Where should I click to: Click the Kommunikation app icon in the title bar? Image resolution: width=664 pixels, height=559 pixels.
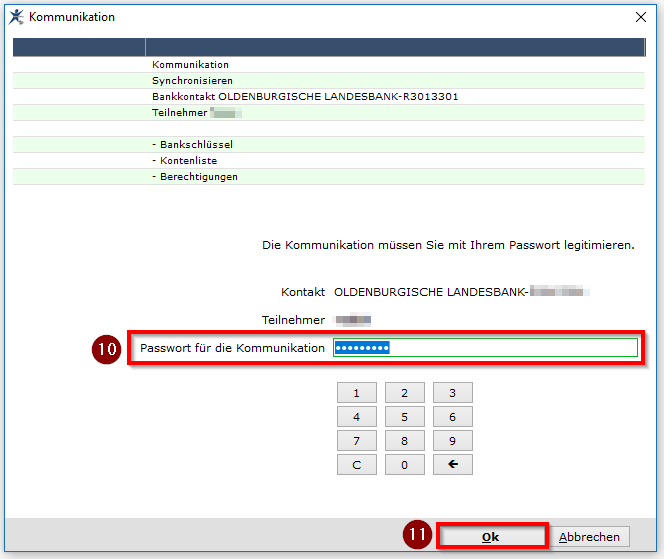17,17
